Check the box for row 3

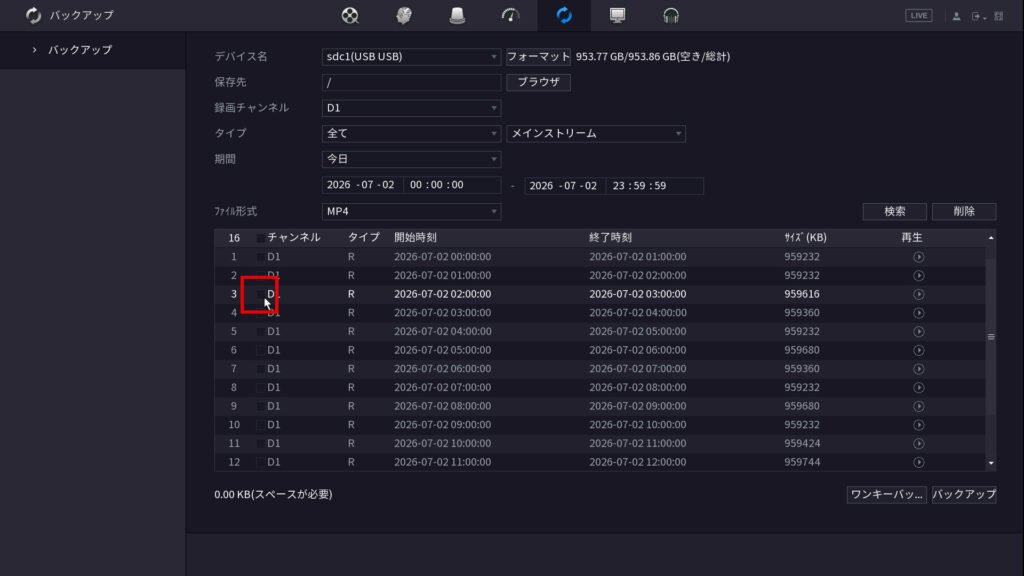260,295
